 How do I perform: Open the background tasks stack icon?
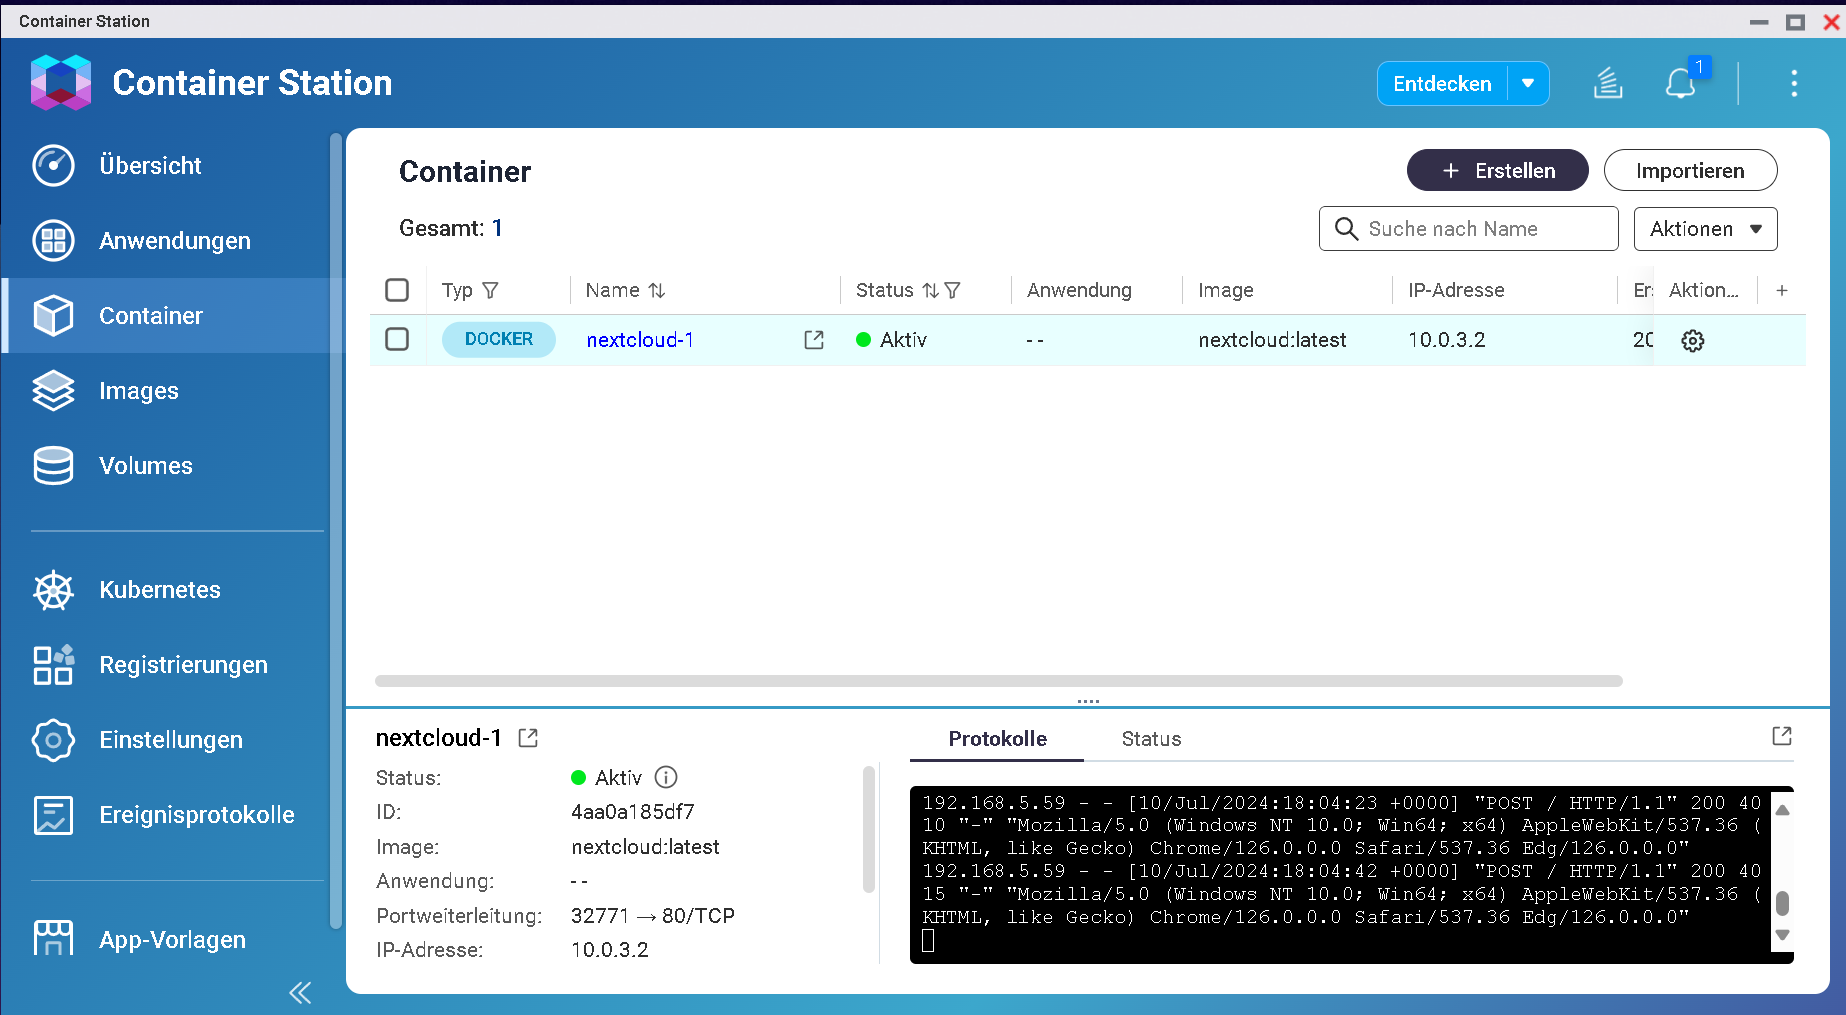(x=1608, y=84)
